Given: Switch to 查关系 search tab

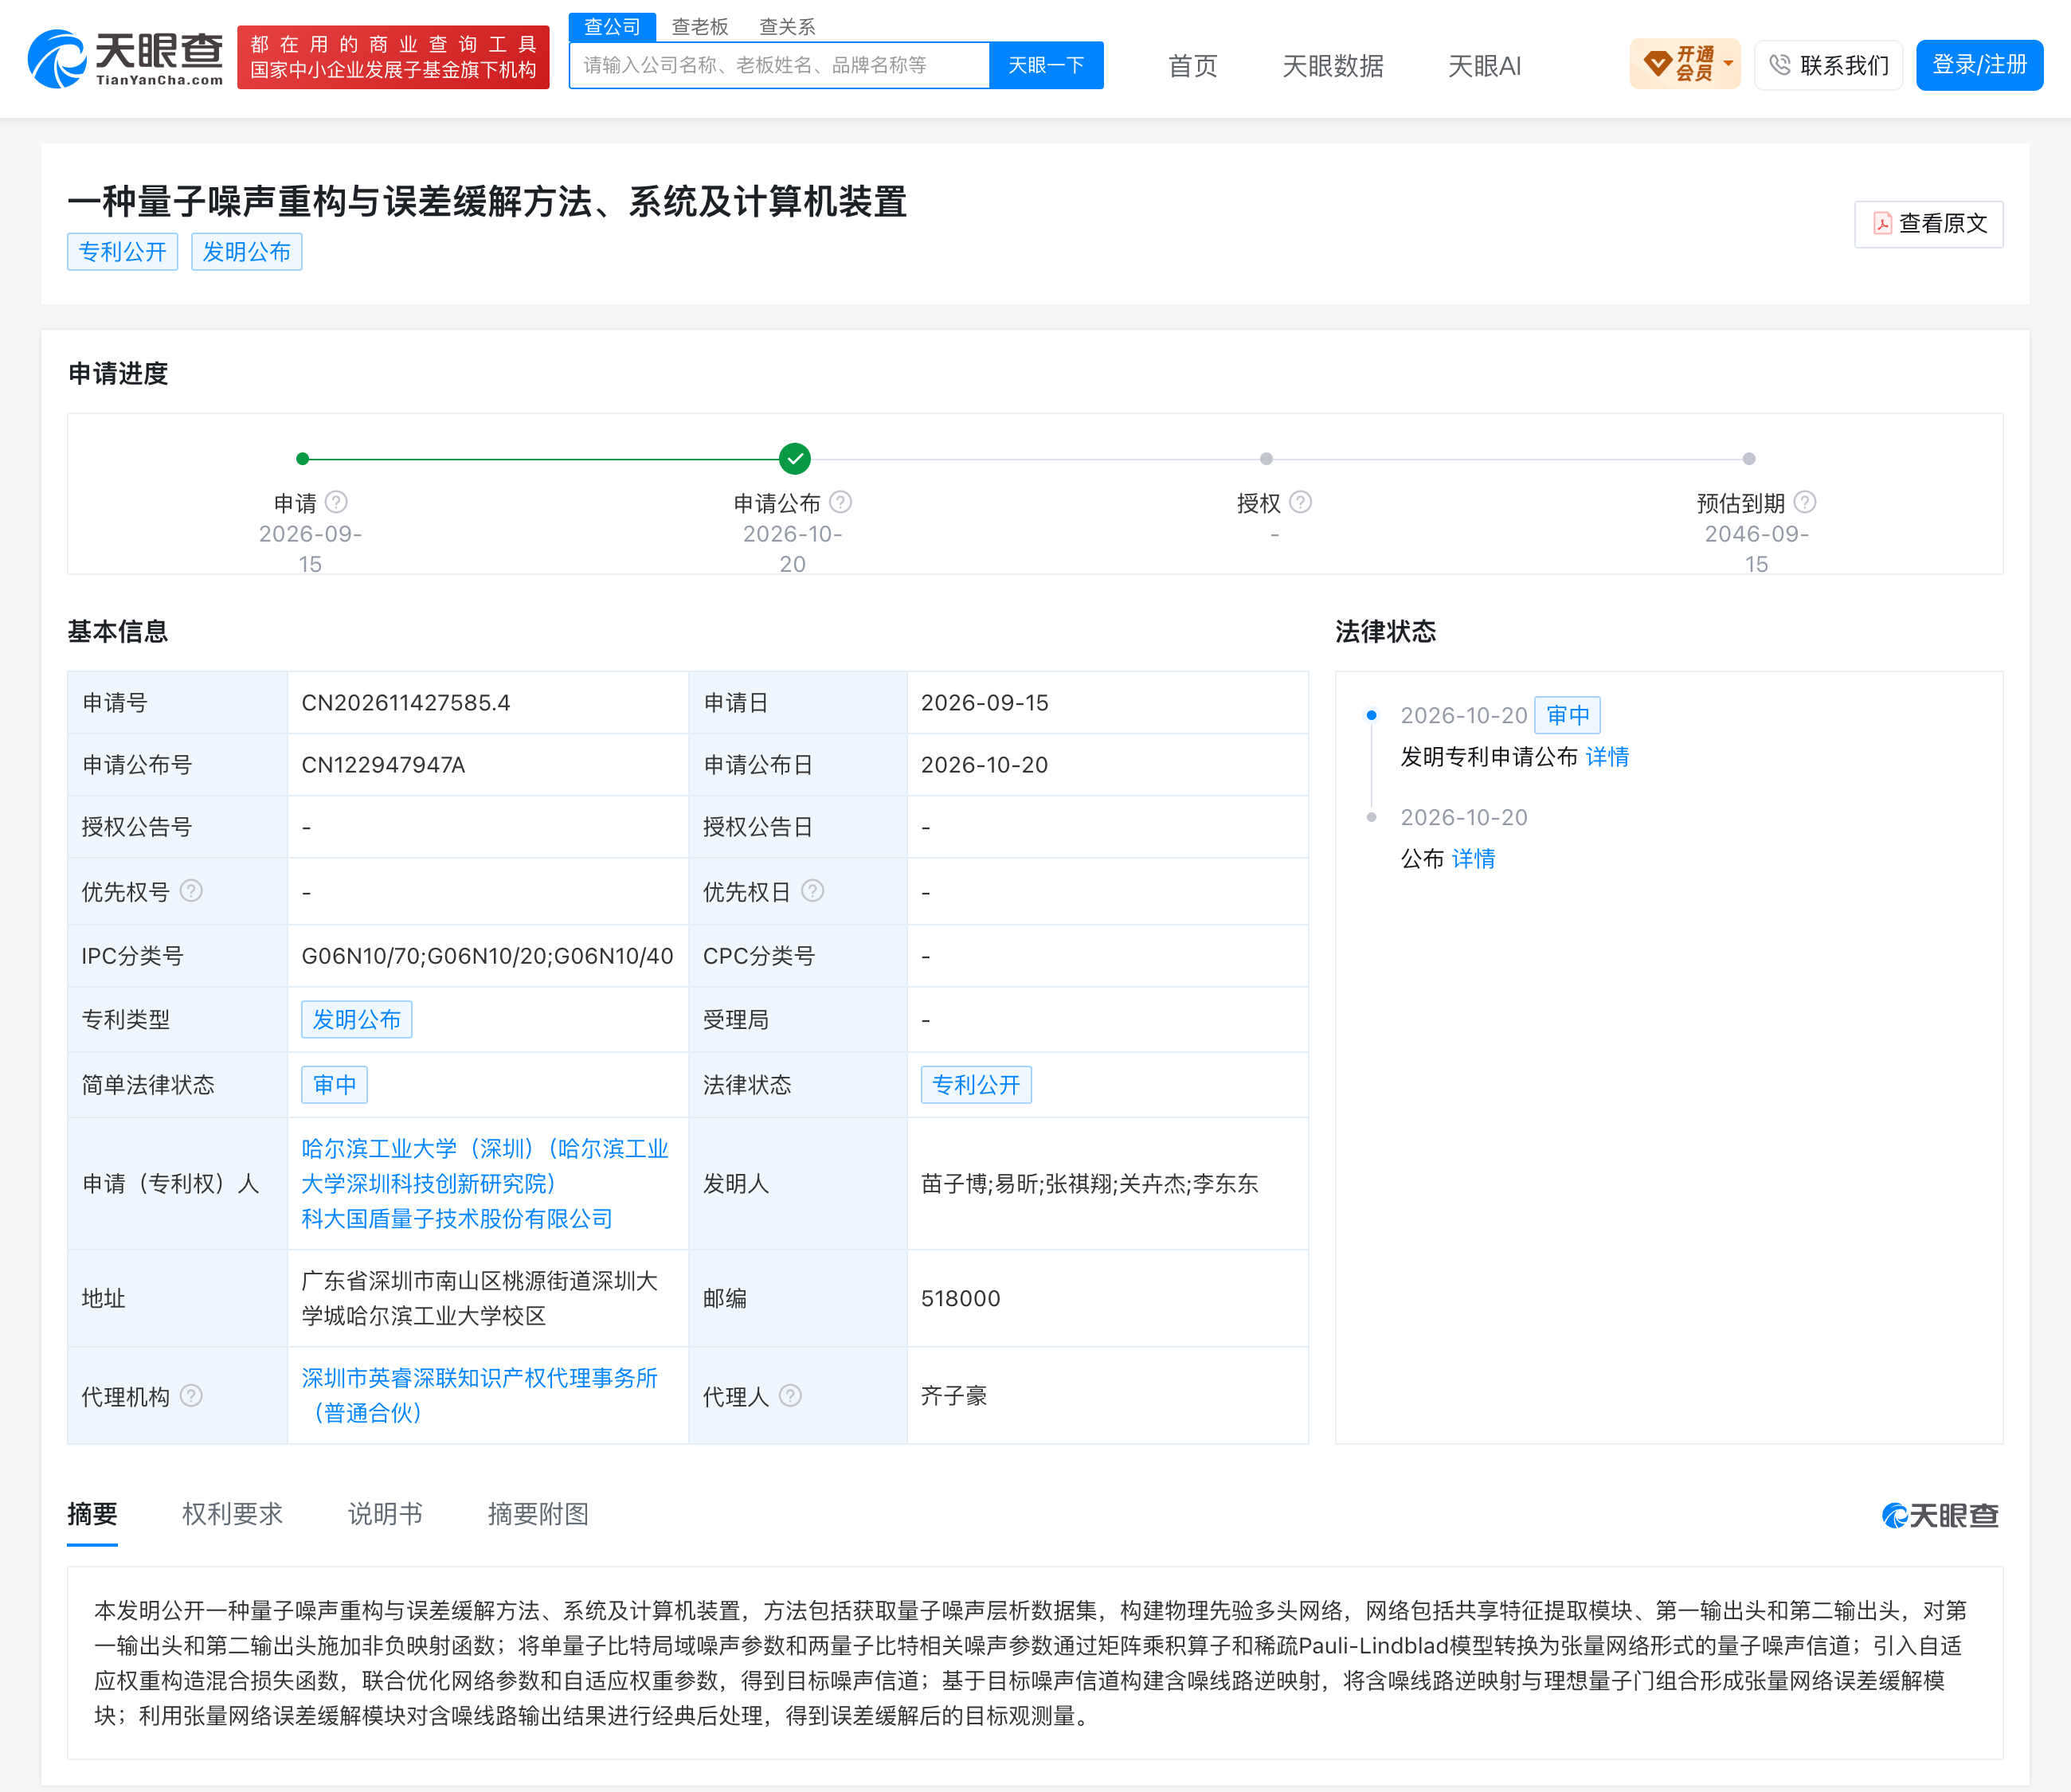Looking at the screenshot, I should pos(787,27).
